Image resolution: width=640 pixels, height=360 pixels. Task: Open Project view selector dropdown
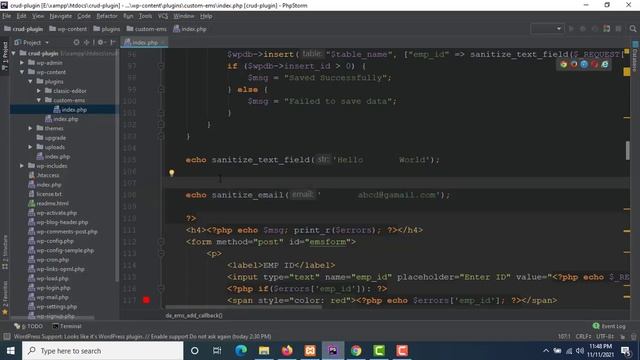[32, 42]
